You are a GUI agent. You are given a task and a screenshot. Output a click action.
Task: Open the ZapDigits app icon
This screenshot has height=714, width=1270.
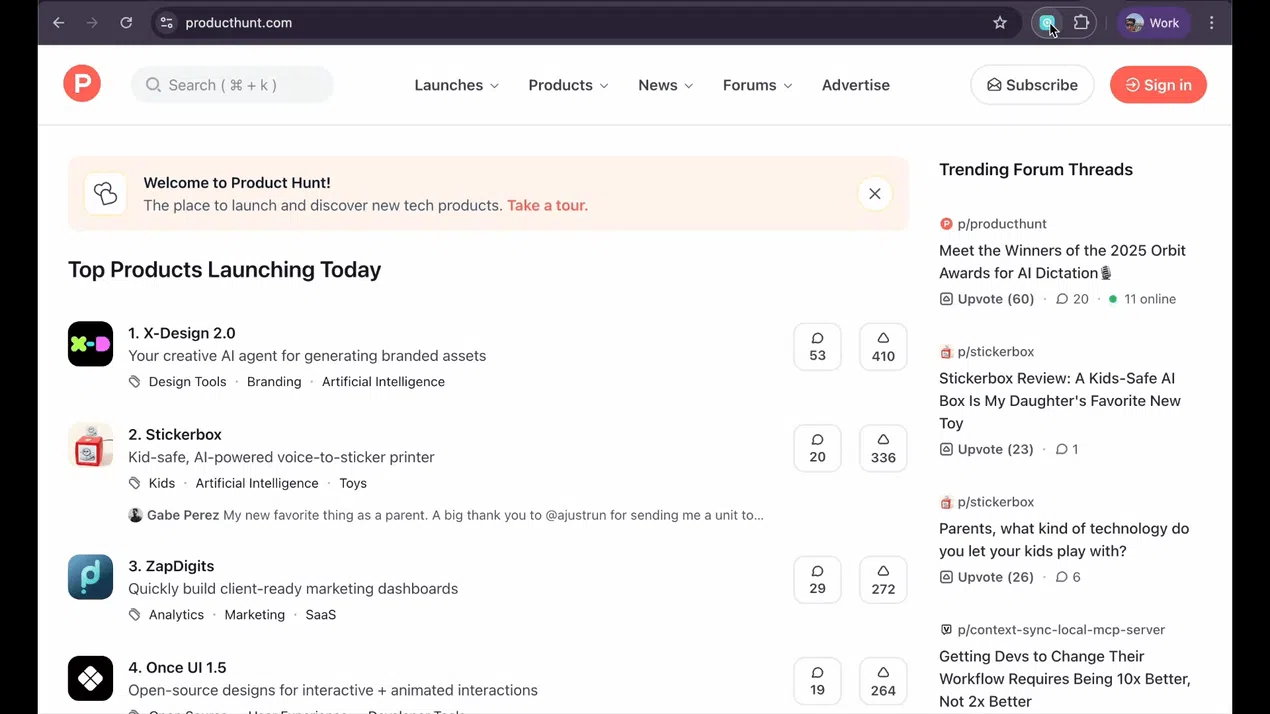pyautogui.click(x=90, y=577)
